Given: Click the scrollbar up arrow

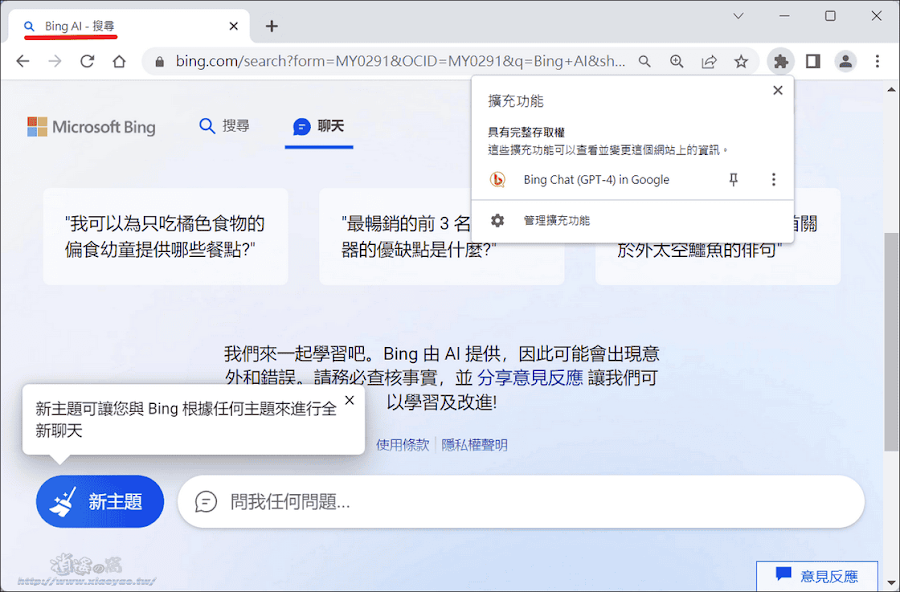Looking at the screenshot, I should point(891,90).
